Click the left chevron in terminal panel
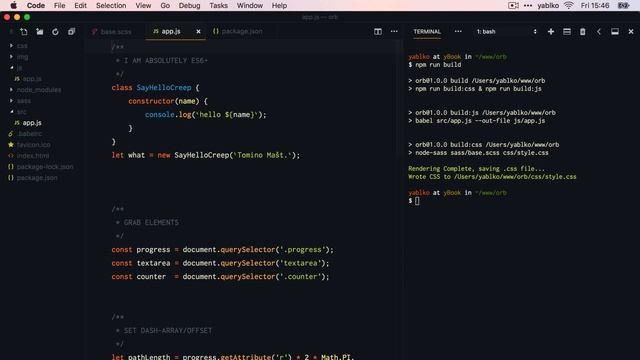Screen dimensions: 640x360 click(599, 31)
